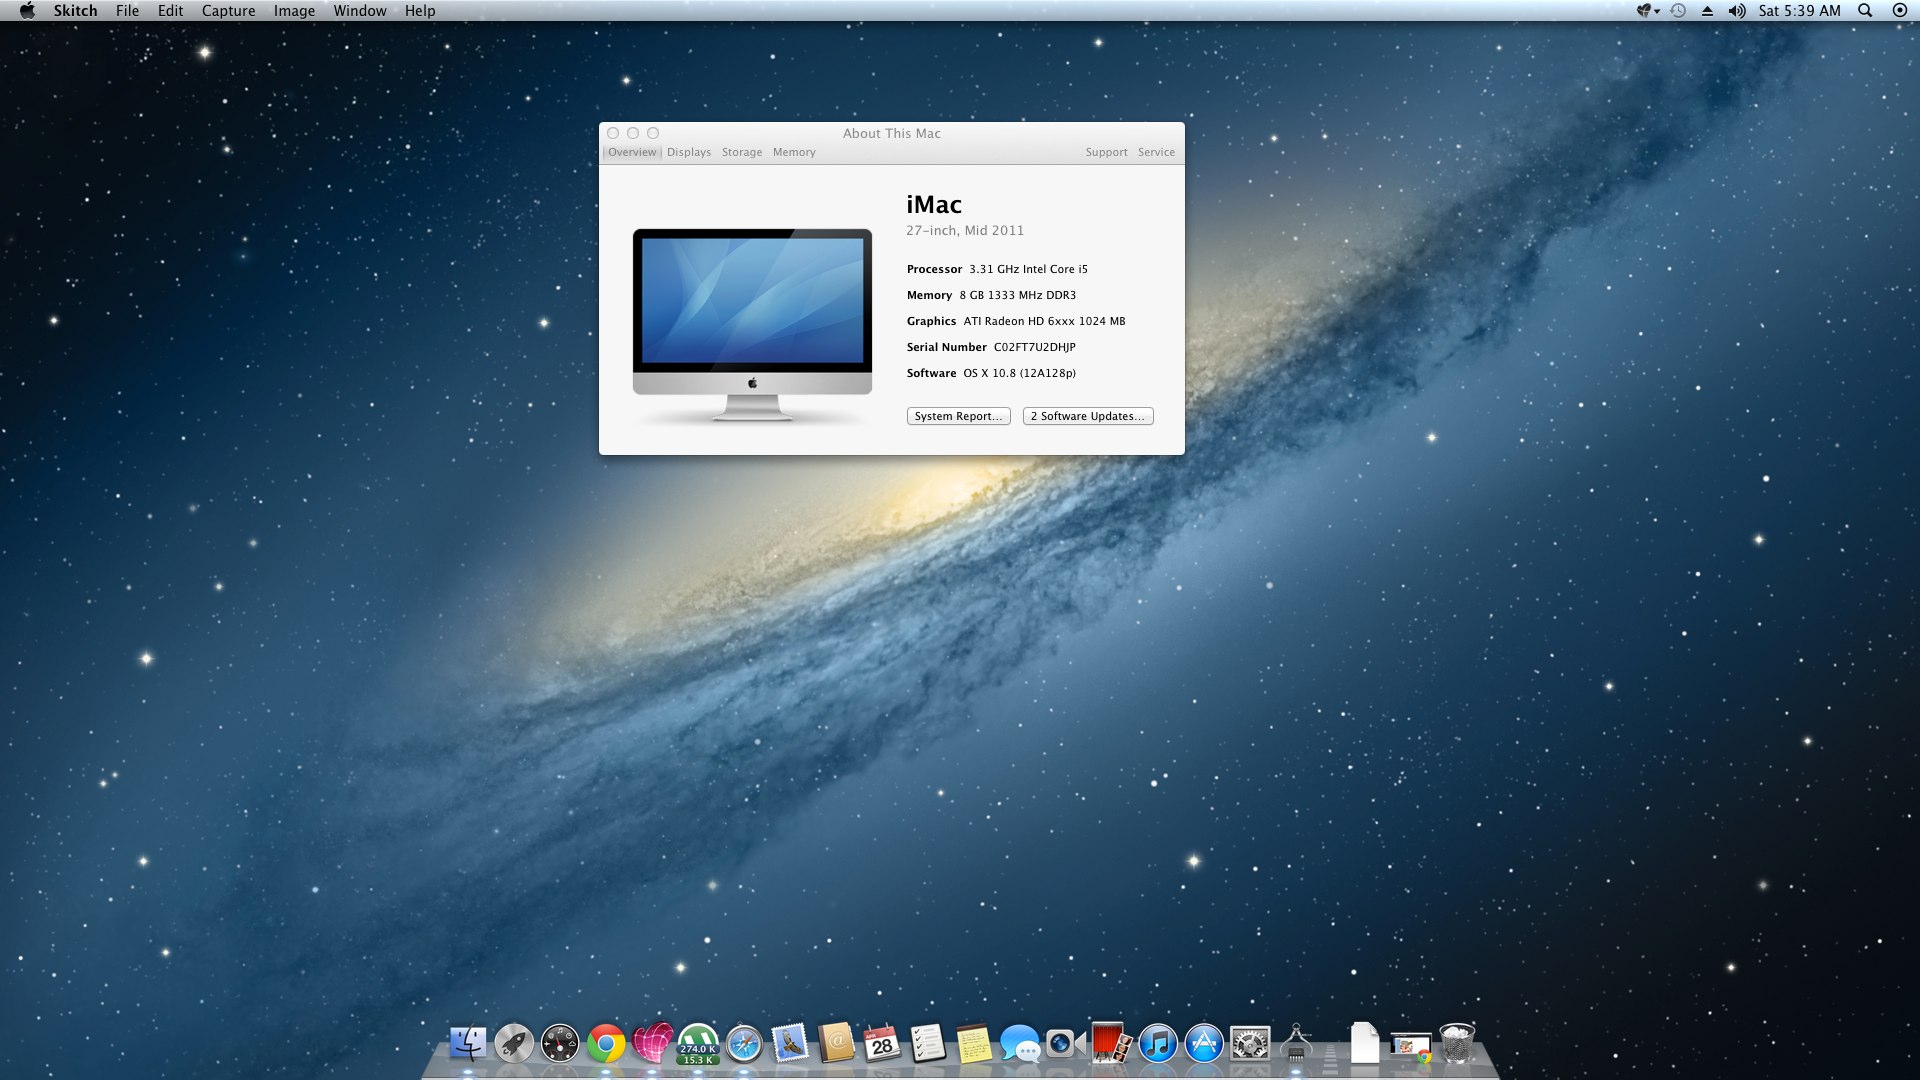
Task: Click the 2 Software Updates… button
Action: [1088, 416]
